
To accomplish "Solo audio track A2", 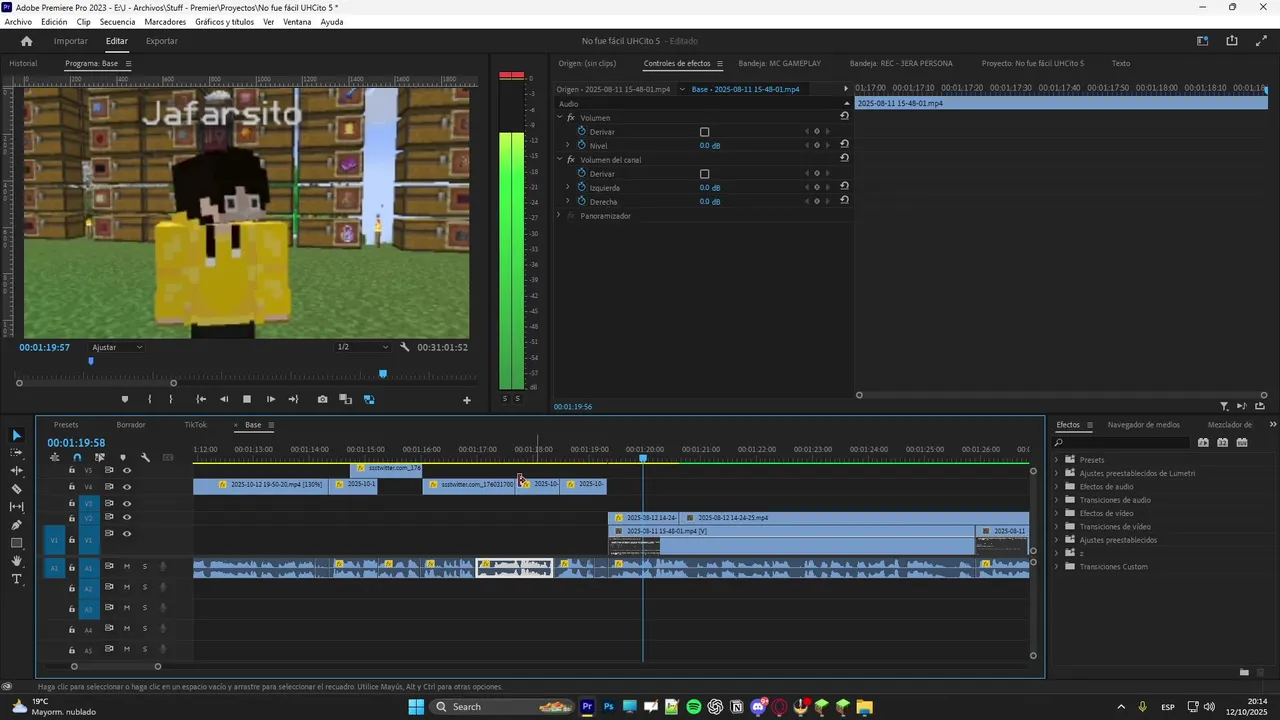I will point(144,587).
